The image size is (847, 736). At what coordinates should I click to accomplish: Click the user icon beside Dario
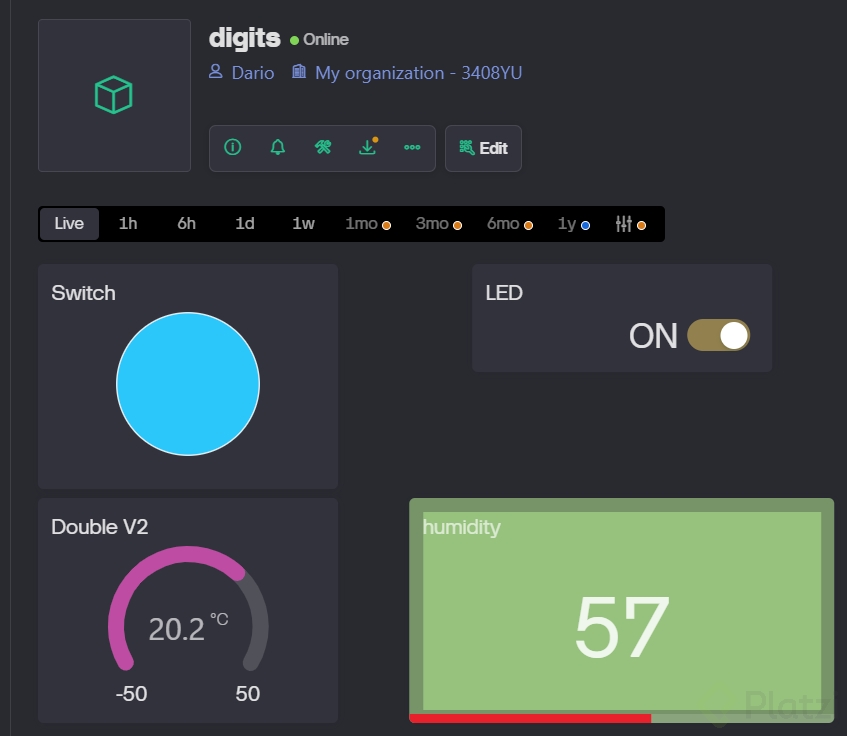[x=216, y=71]
